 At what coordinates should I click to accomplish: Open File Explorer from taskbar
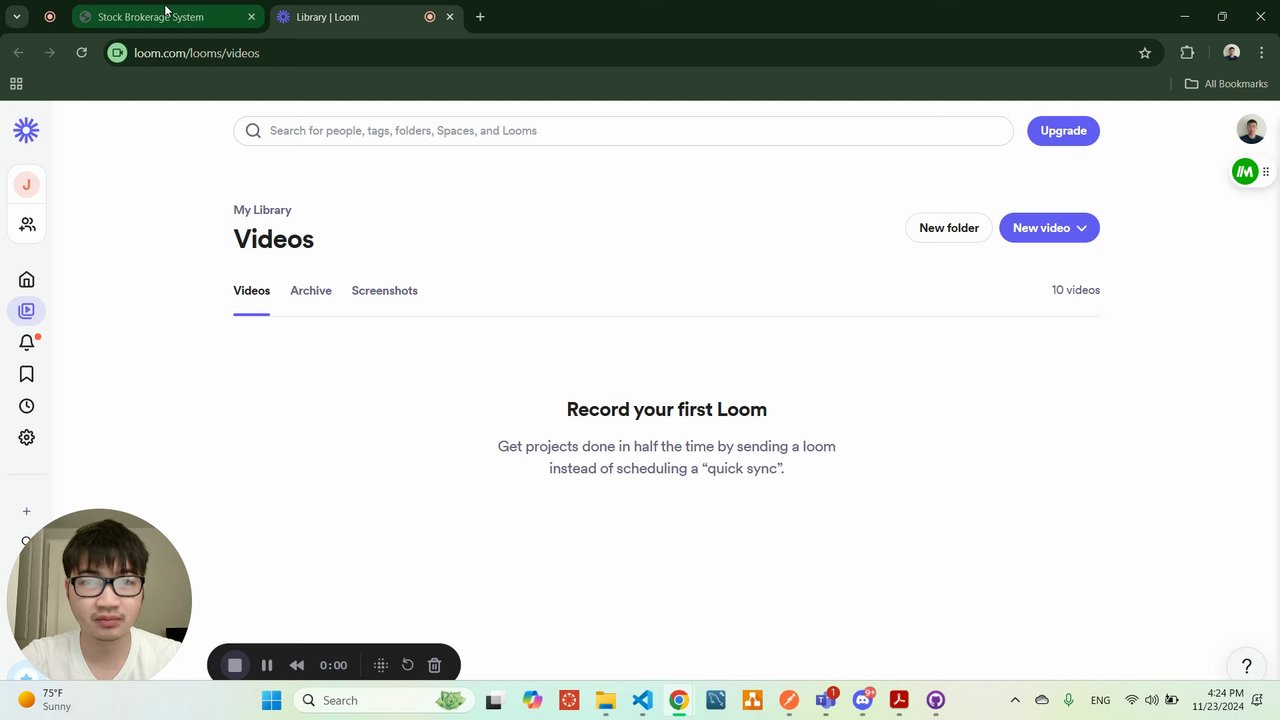[605, 700]
